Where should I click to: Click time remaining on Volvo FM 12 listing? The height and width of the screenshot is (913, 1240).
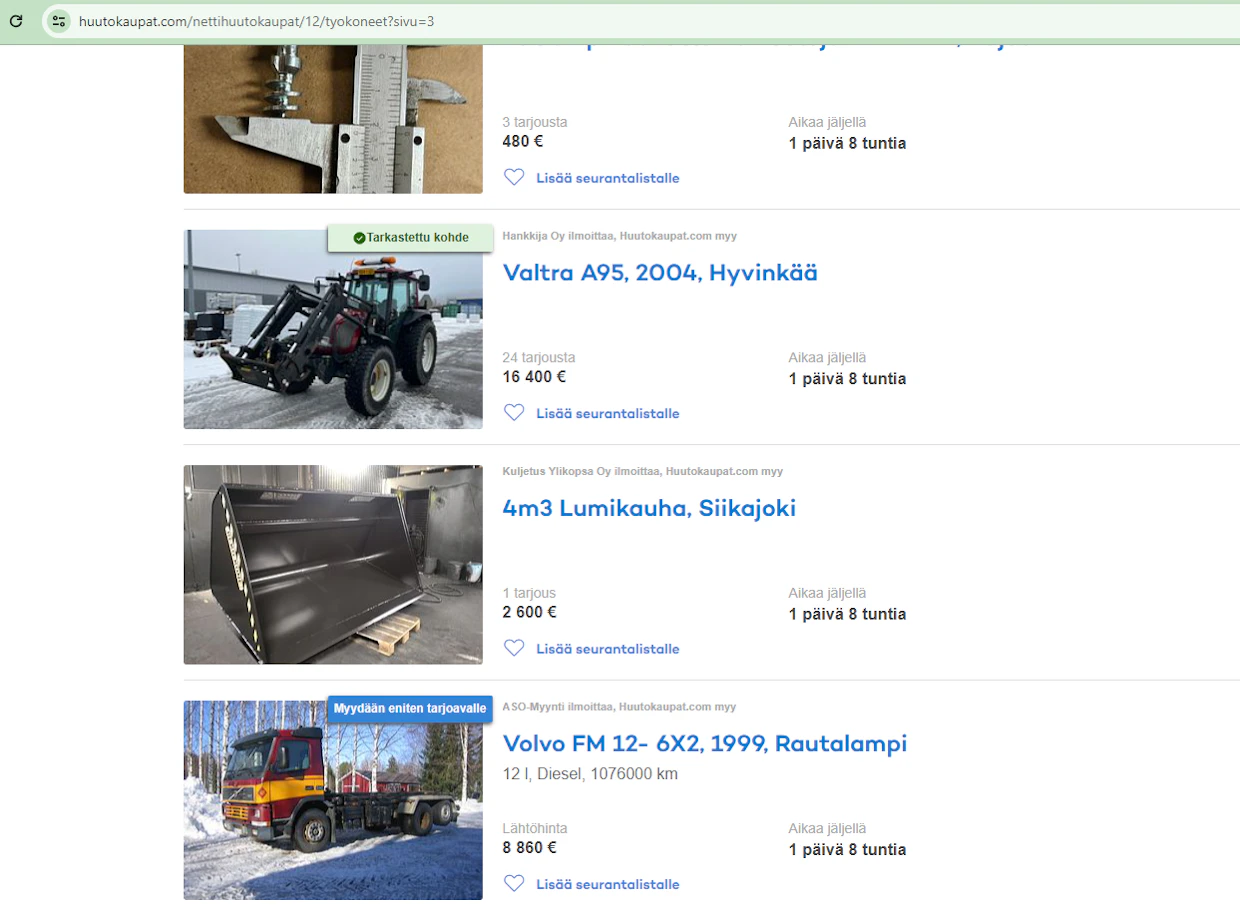pos(847,850)
